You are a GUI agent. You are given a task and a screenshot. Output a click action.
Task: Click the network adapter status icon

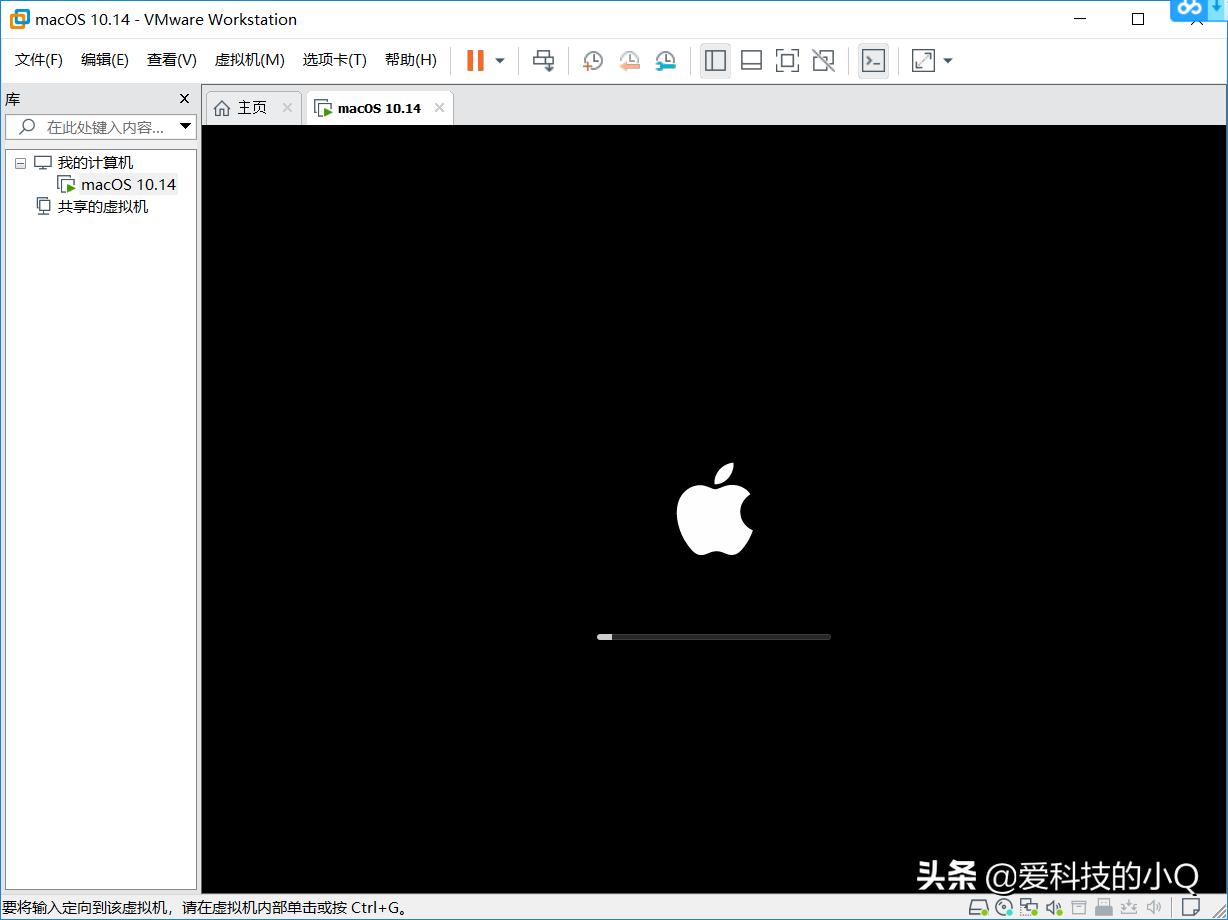[1029, 907]
